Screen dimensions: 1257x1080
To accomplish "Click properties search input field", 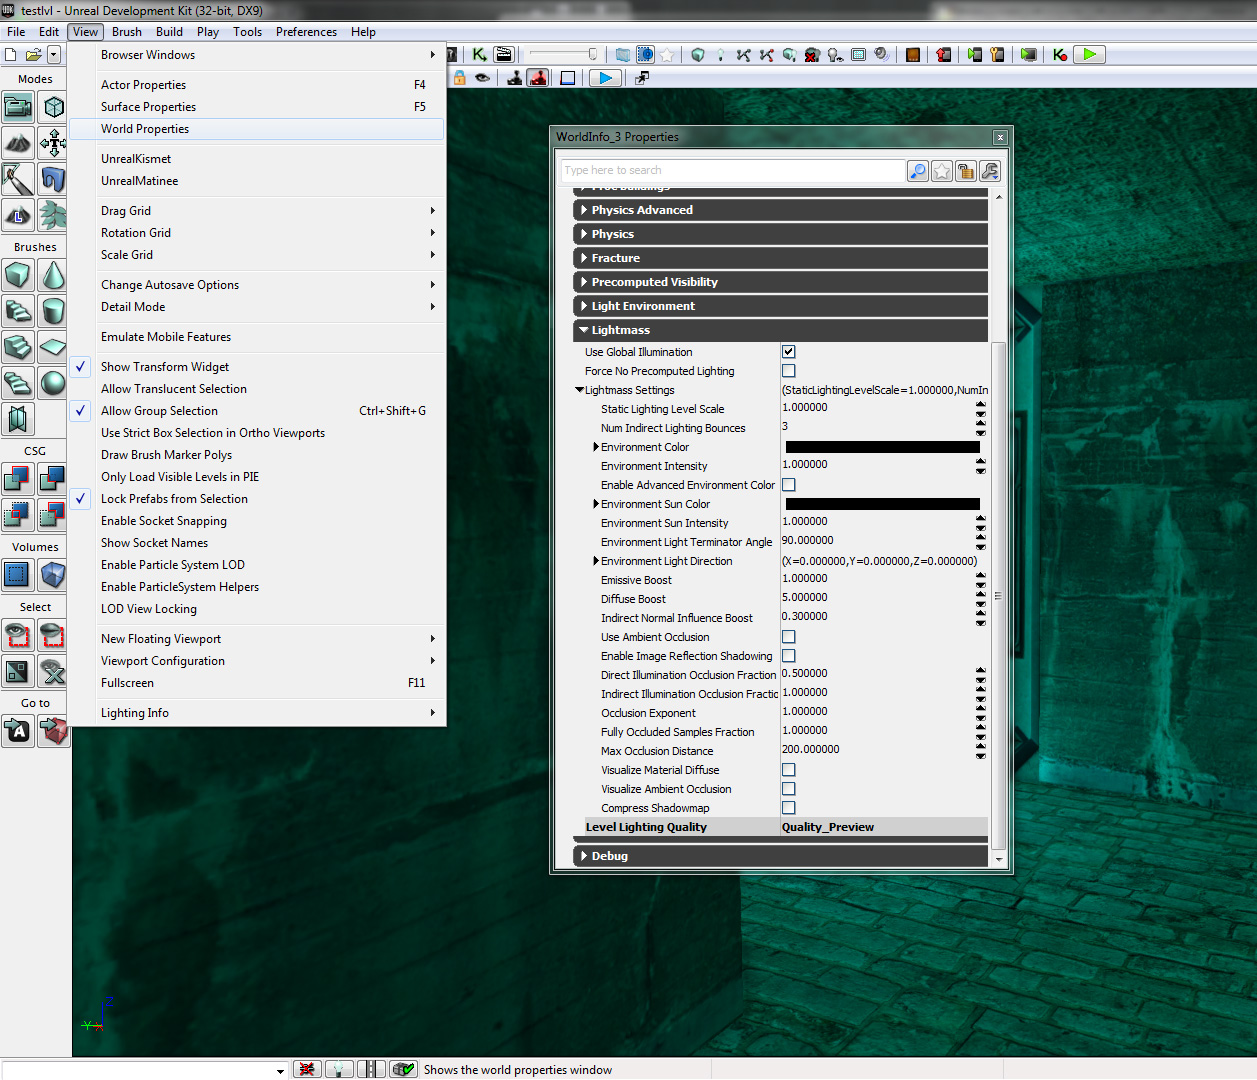I will pyautogui.click(x=733, y=171).
